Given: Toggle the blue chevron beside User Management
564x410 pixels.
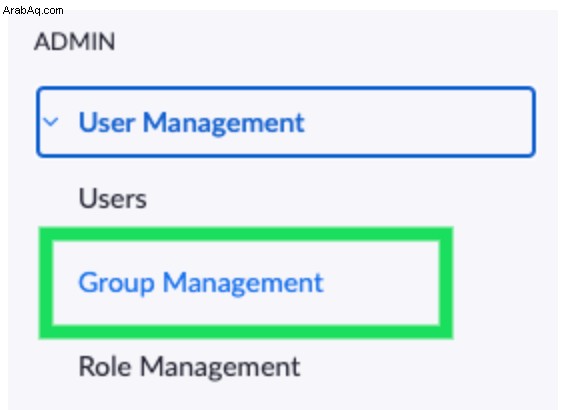Looking at the screenshot, I should [51, 122].
